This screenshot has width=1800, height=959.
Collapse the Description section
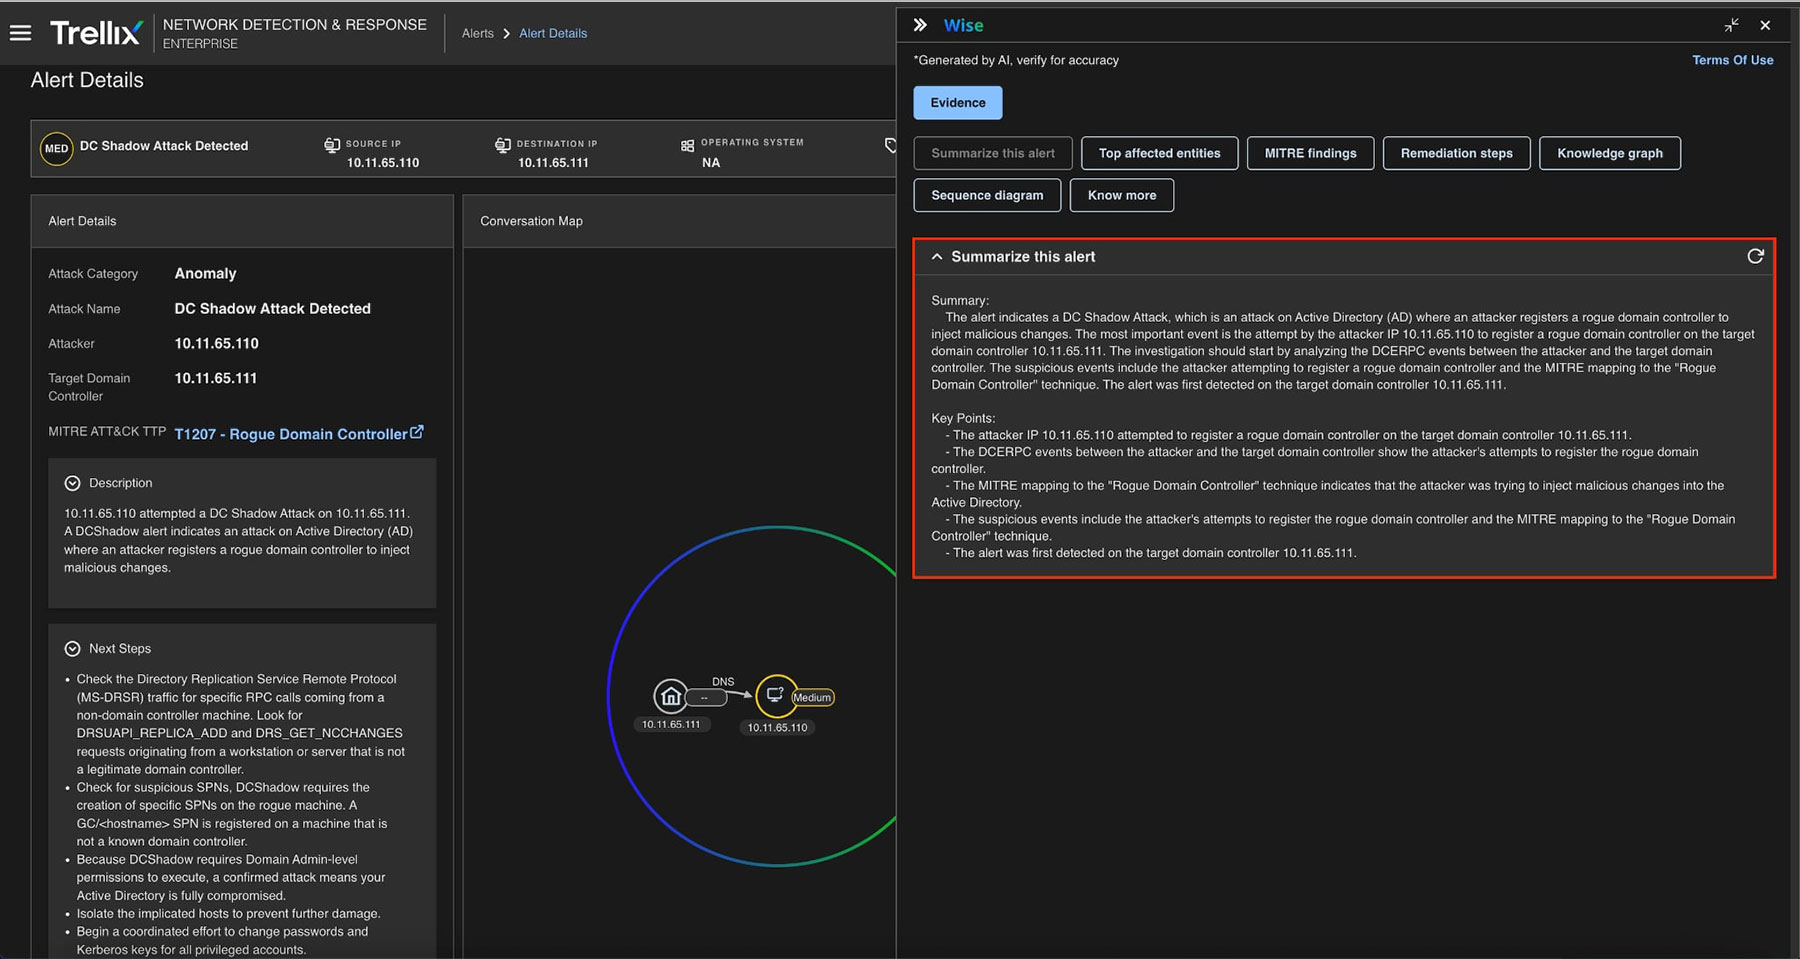coord(72,483)
